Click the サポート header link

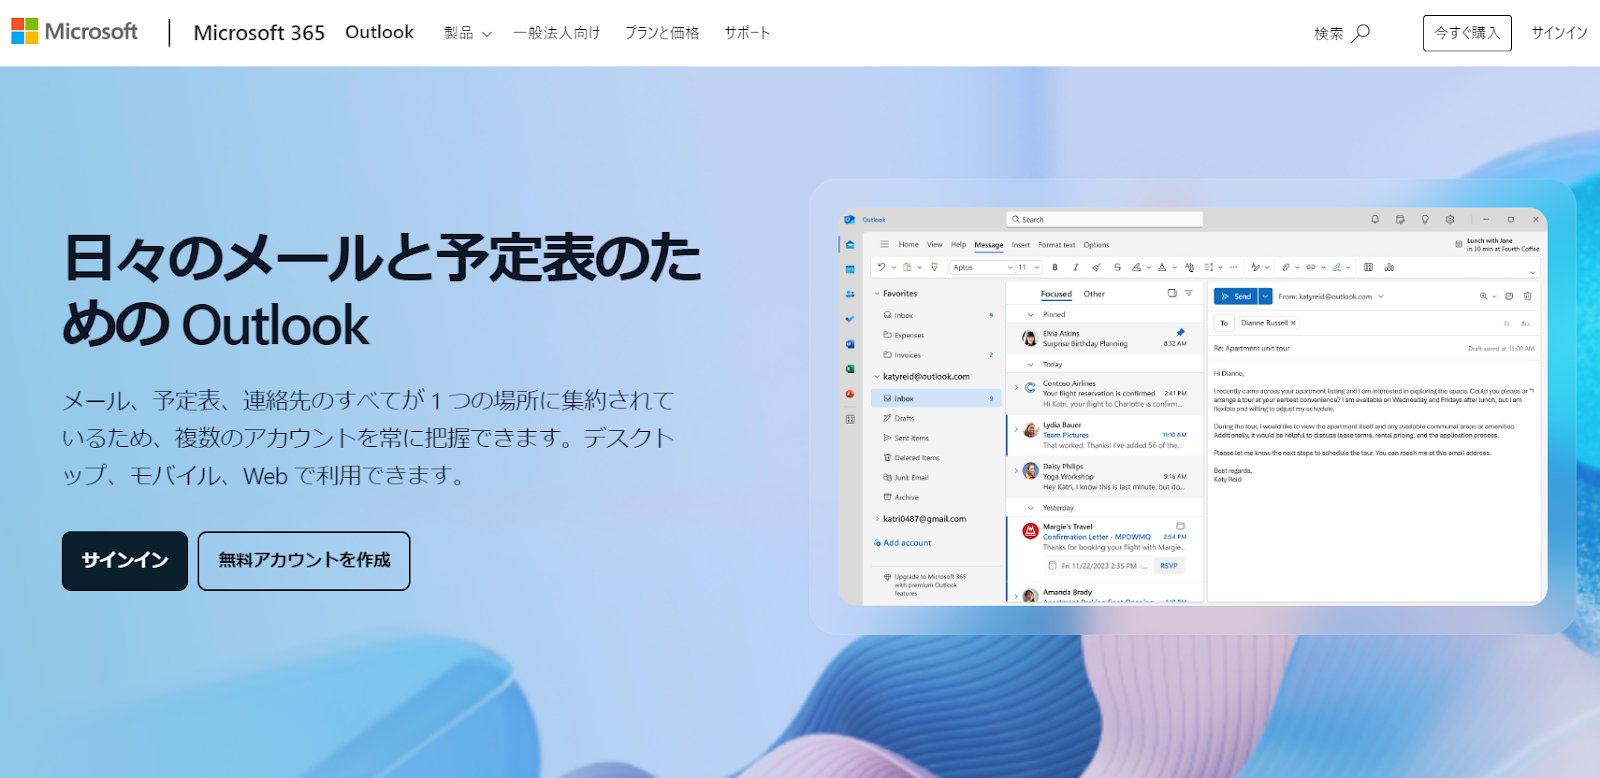pyautogui.click(x=747, y=33)
